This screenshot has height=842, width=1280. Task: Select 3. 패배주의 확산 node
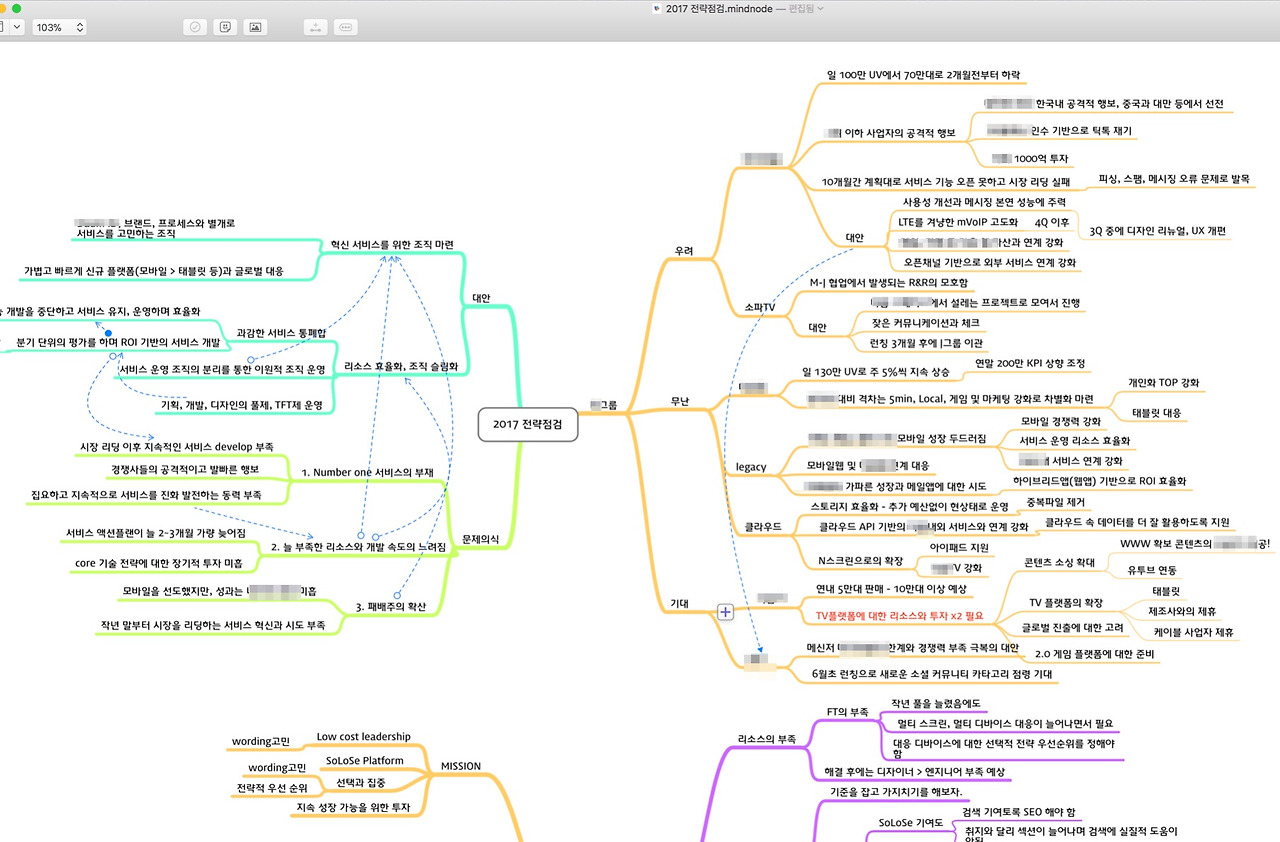click(x=390, y=606)
